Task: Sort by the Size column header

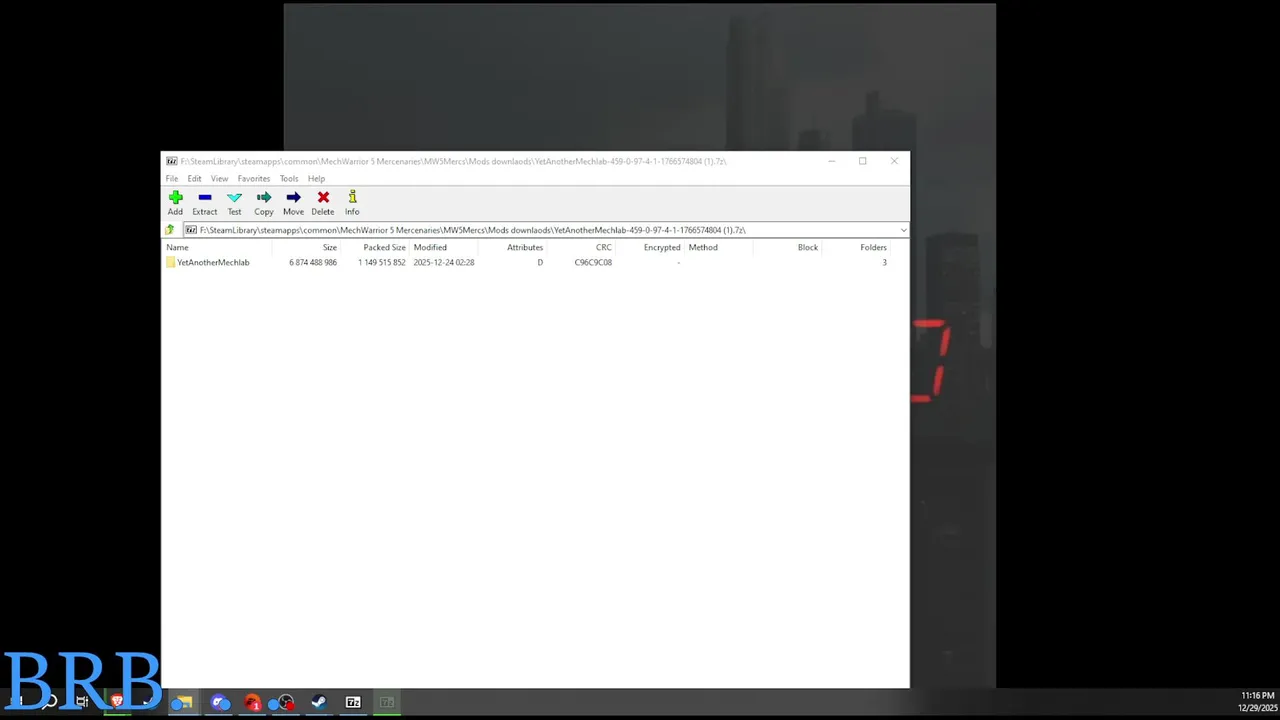Action: (329, 247)
